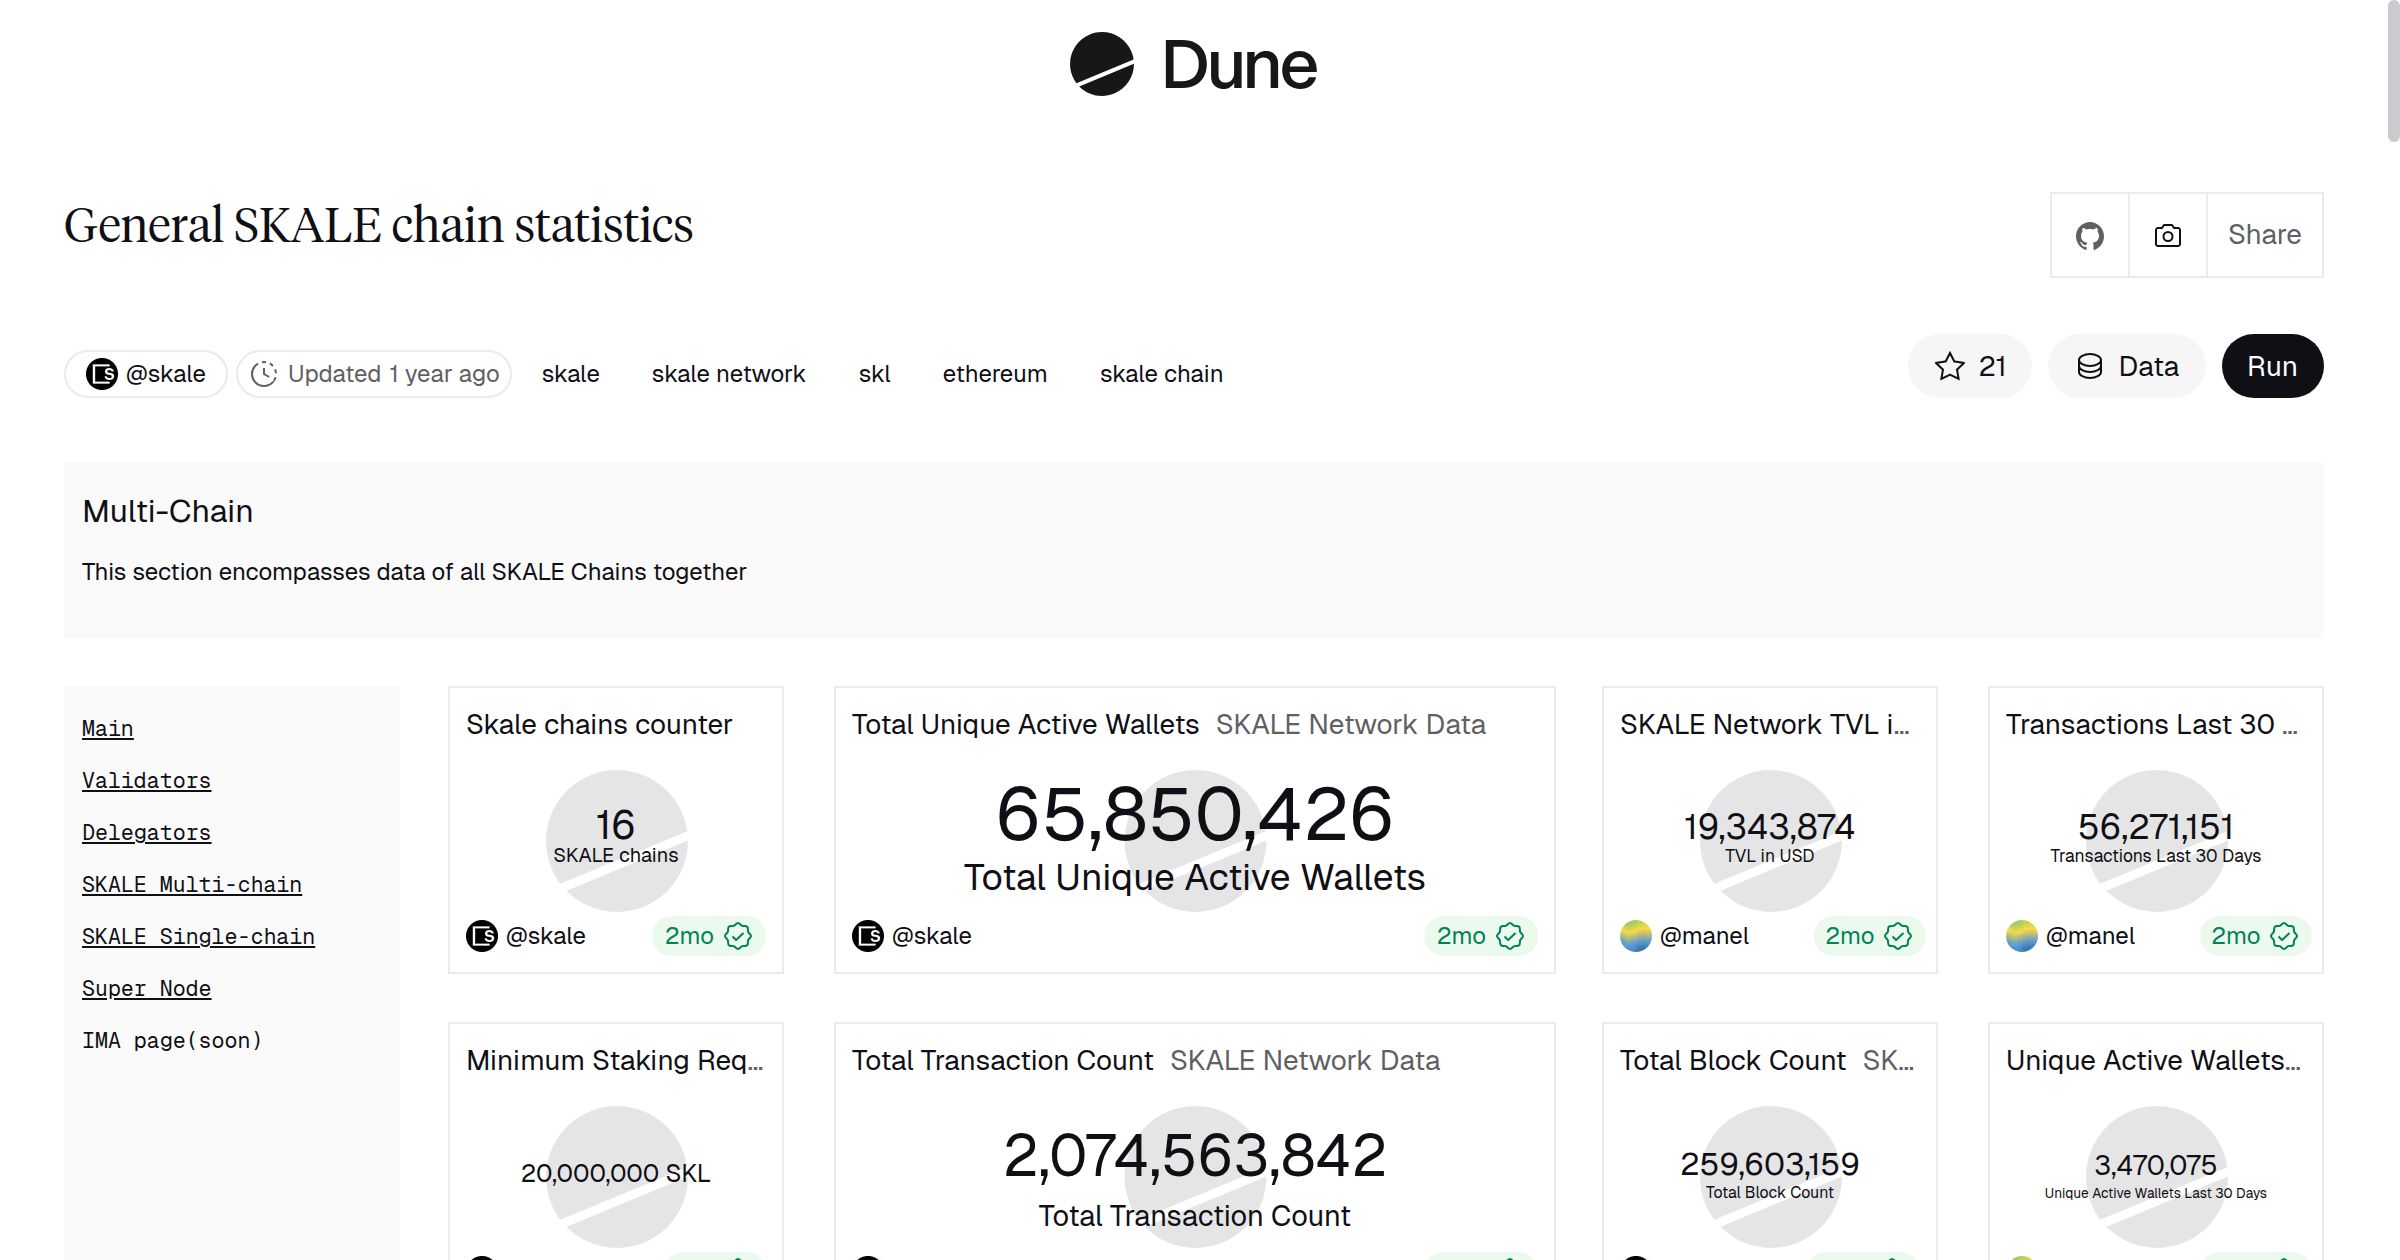Viewport: 2400px width, 1260px height.
Task: Open the SKALE Single-chain link
Action: pos(198,936)
